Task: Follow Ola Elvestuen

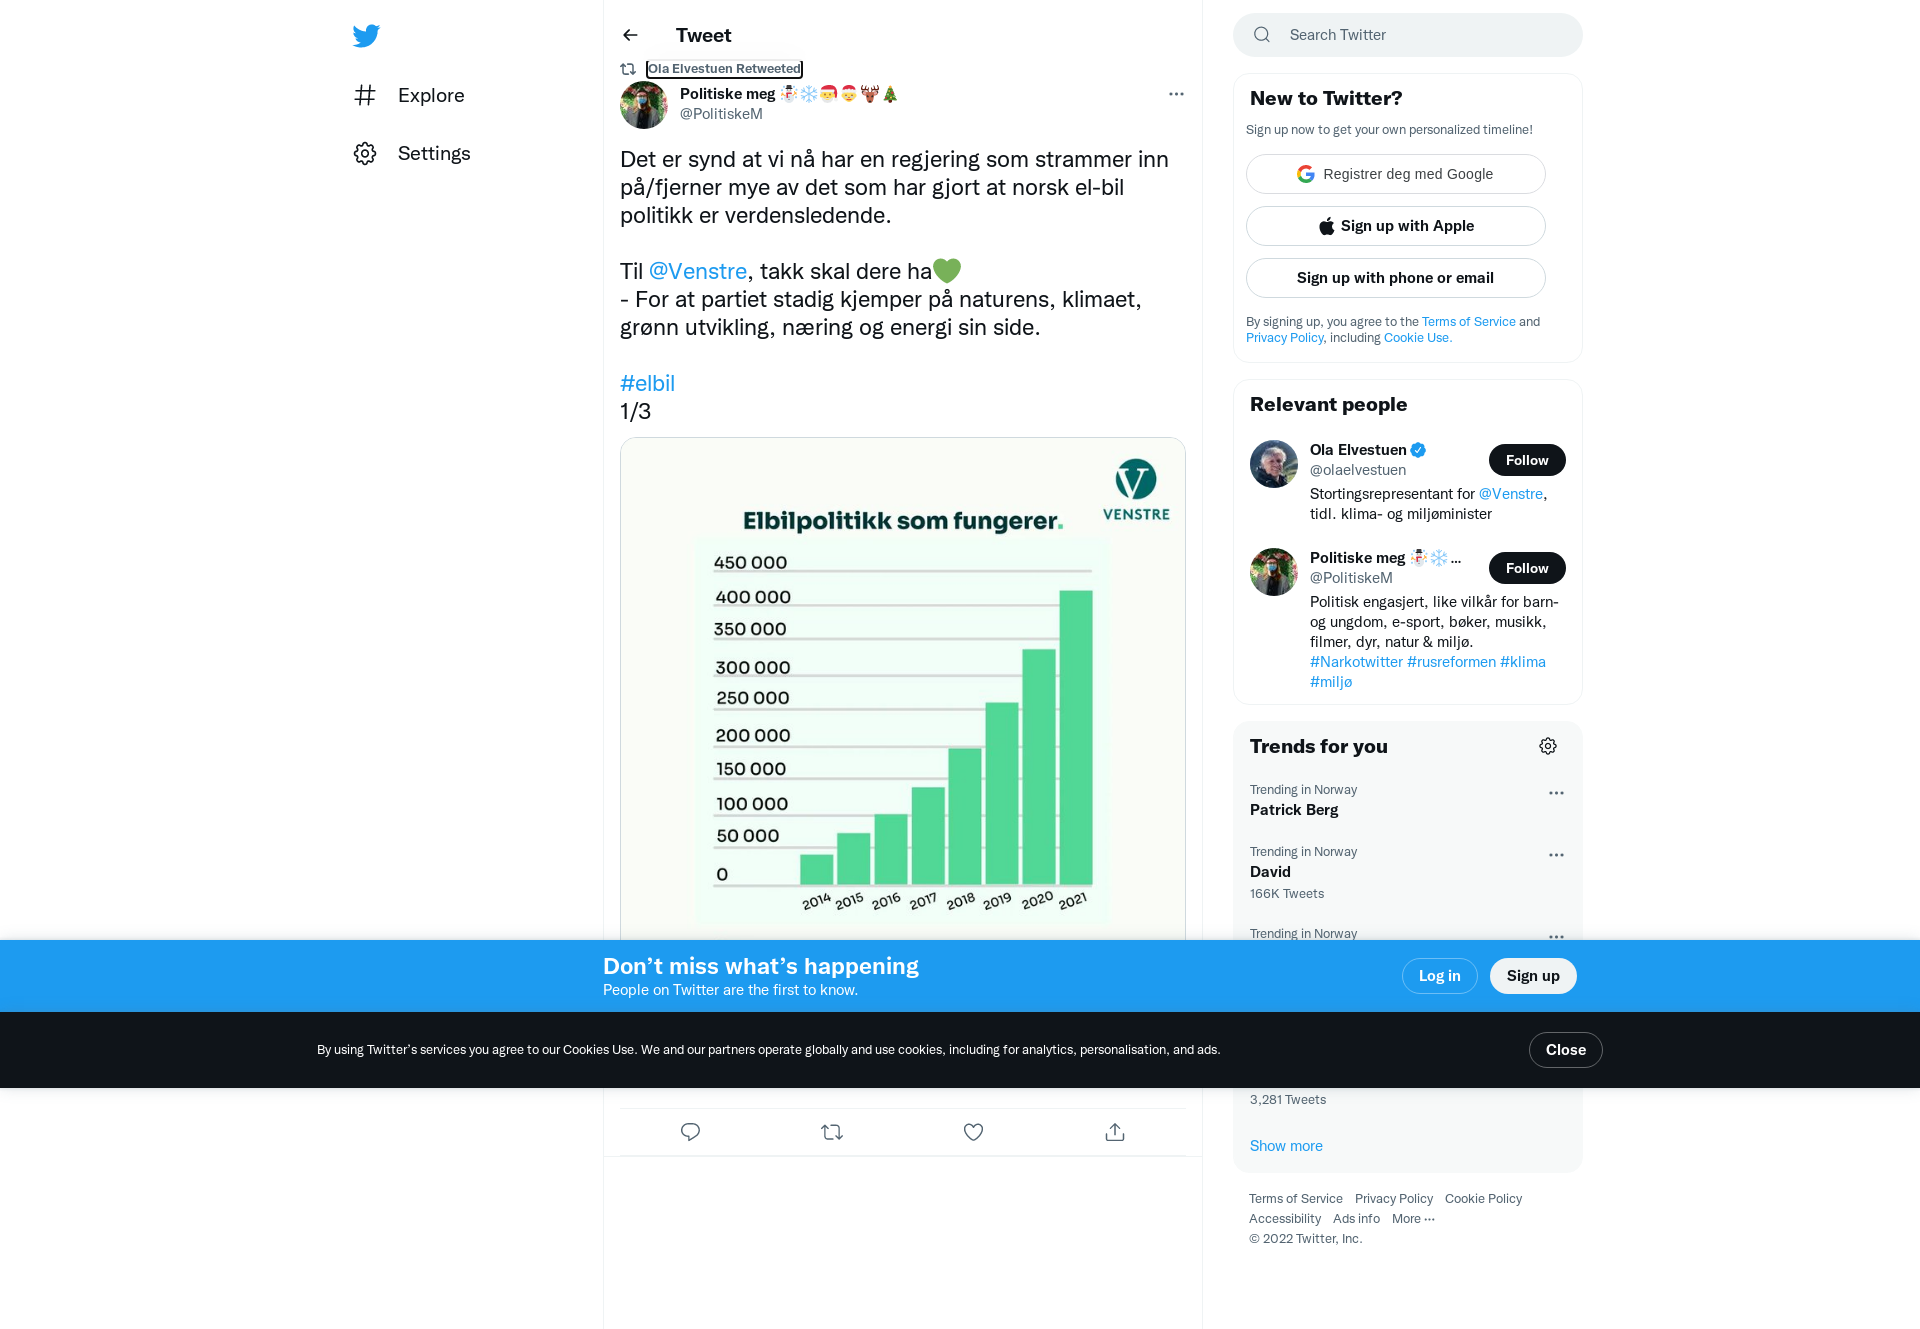Action: (x=1527, y=460)
